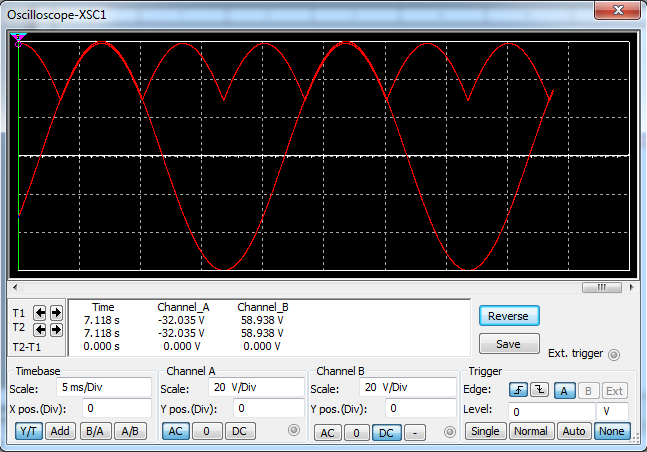Set Channel B coupling to 0
The image size is (647, 452).
point(357,433)
